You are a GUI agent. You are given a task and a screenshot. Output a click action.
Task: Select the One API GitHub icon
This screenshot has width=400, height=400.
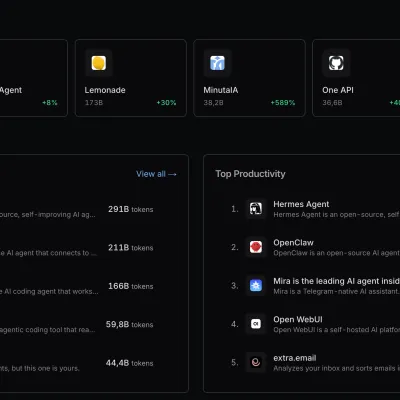(x=336, y=63)
